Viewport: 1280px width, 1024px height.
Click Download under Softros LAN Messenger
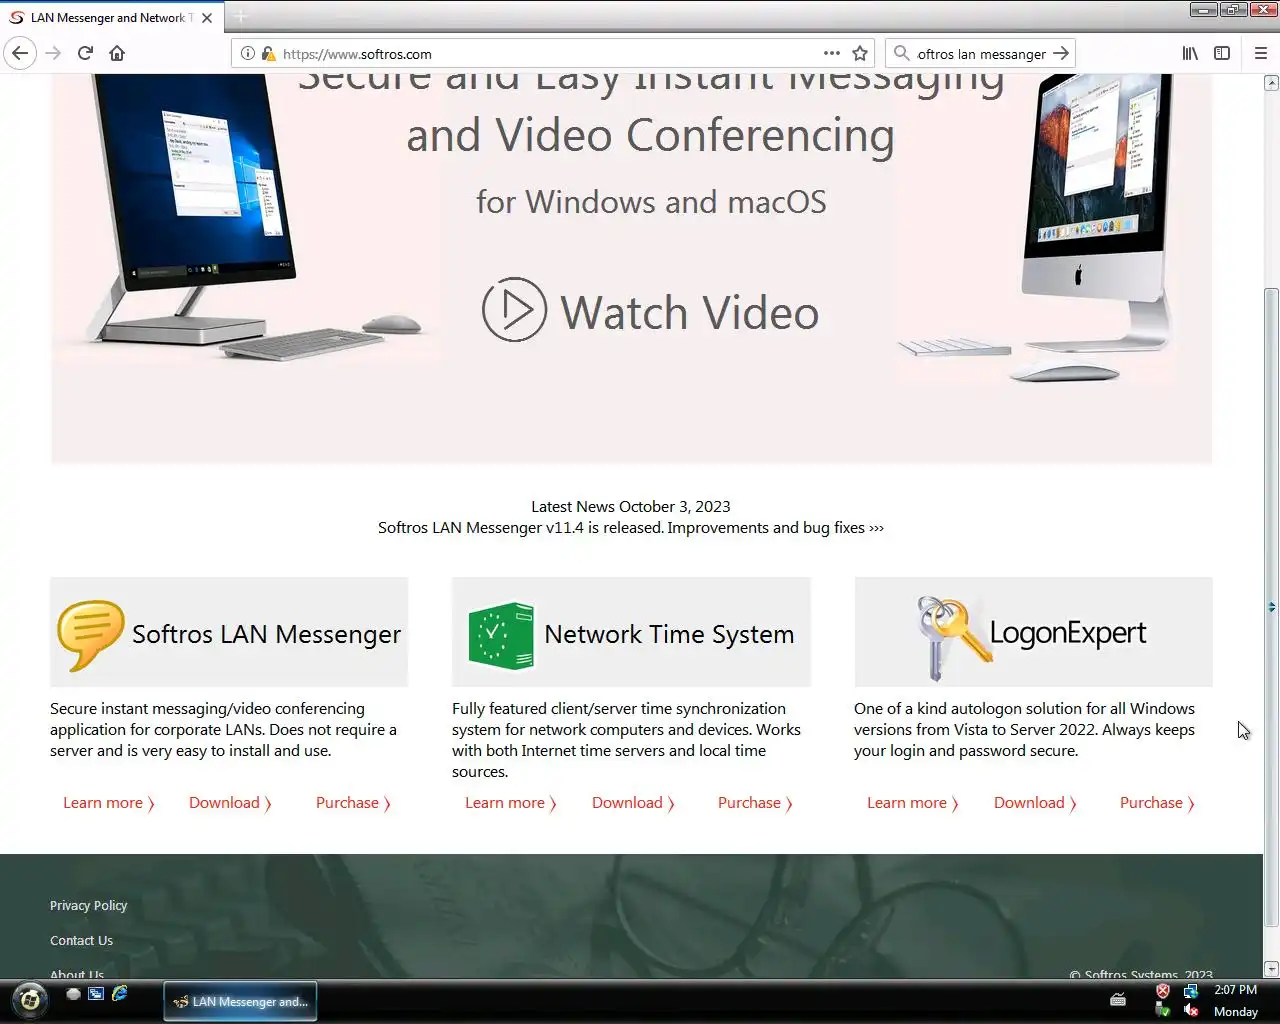pos(230,803)
